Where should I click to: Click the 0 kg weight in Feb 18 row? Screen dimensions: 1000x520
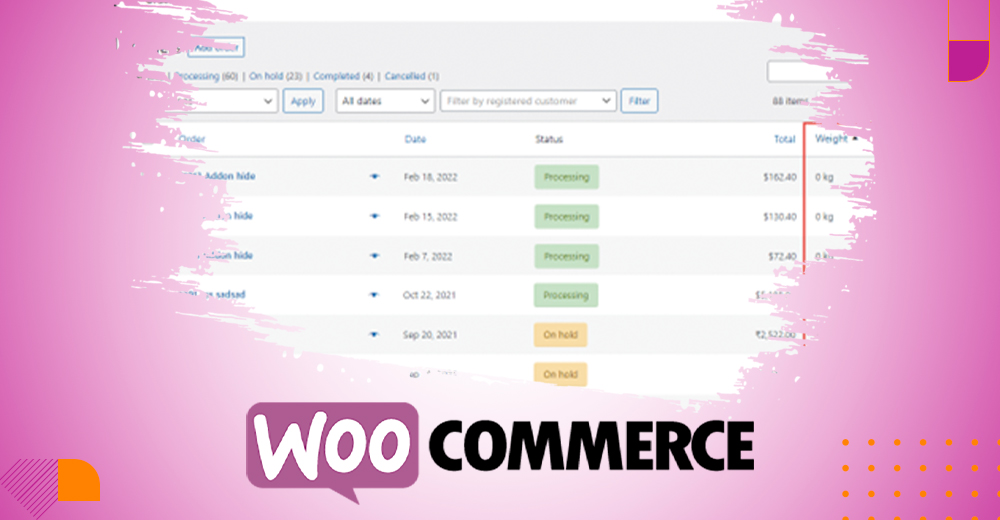coord(824,177)
